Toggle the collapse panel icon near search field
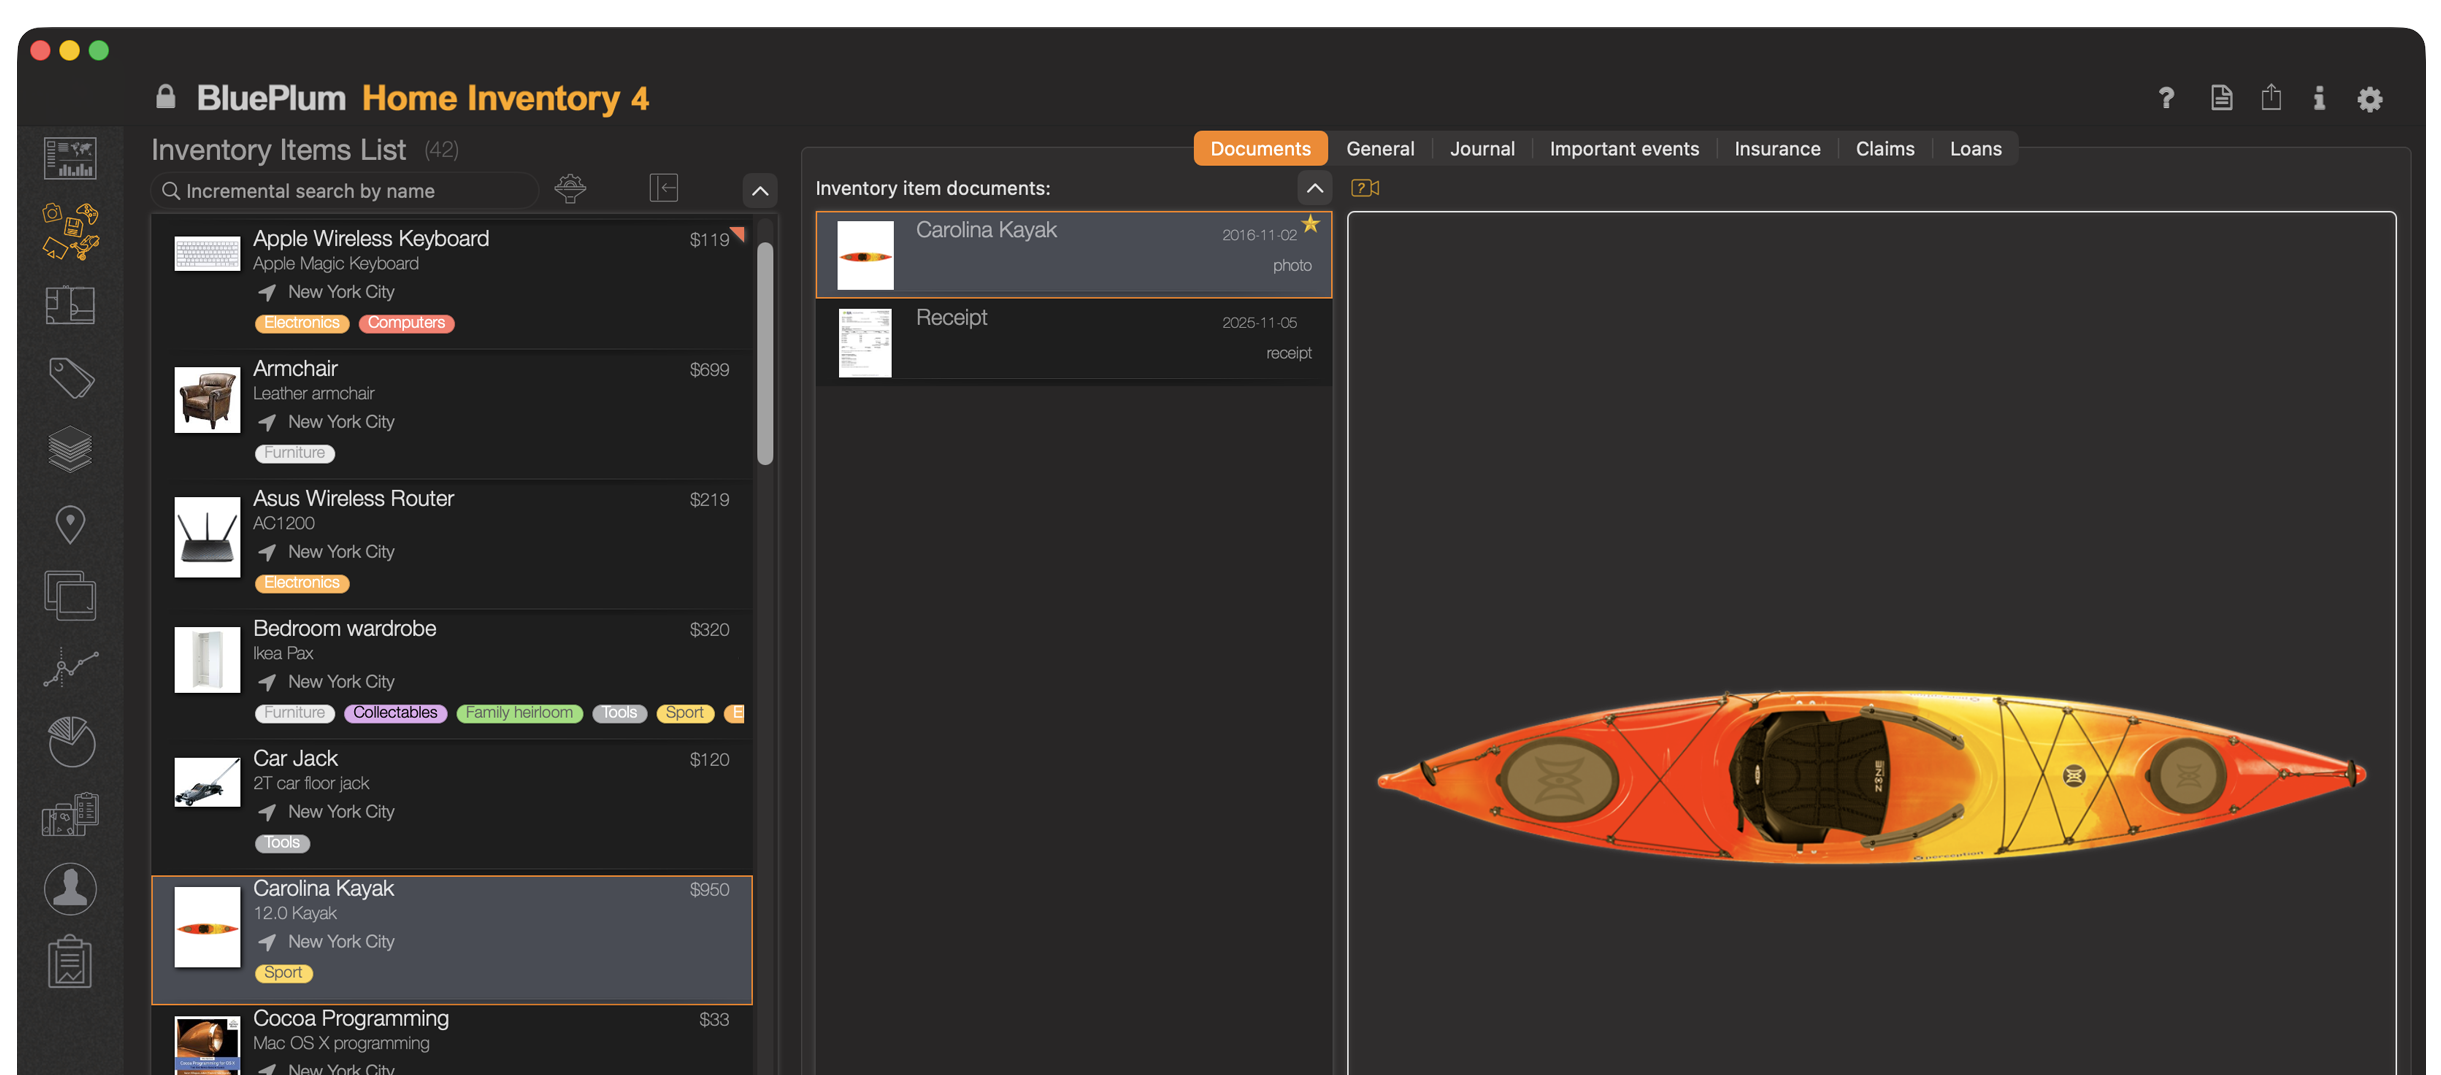2441x1075 pixels. (663, 188)
